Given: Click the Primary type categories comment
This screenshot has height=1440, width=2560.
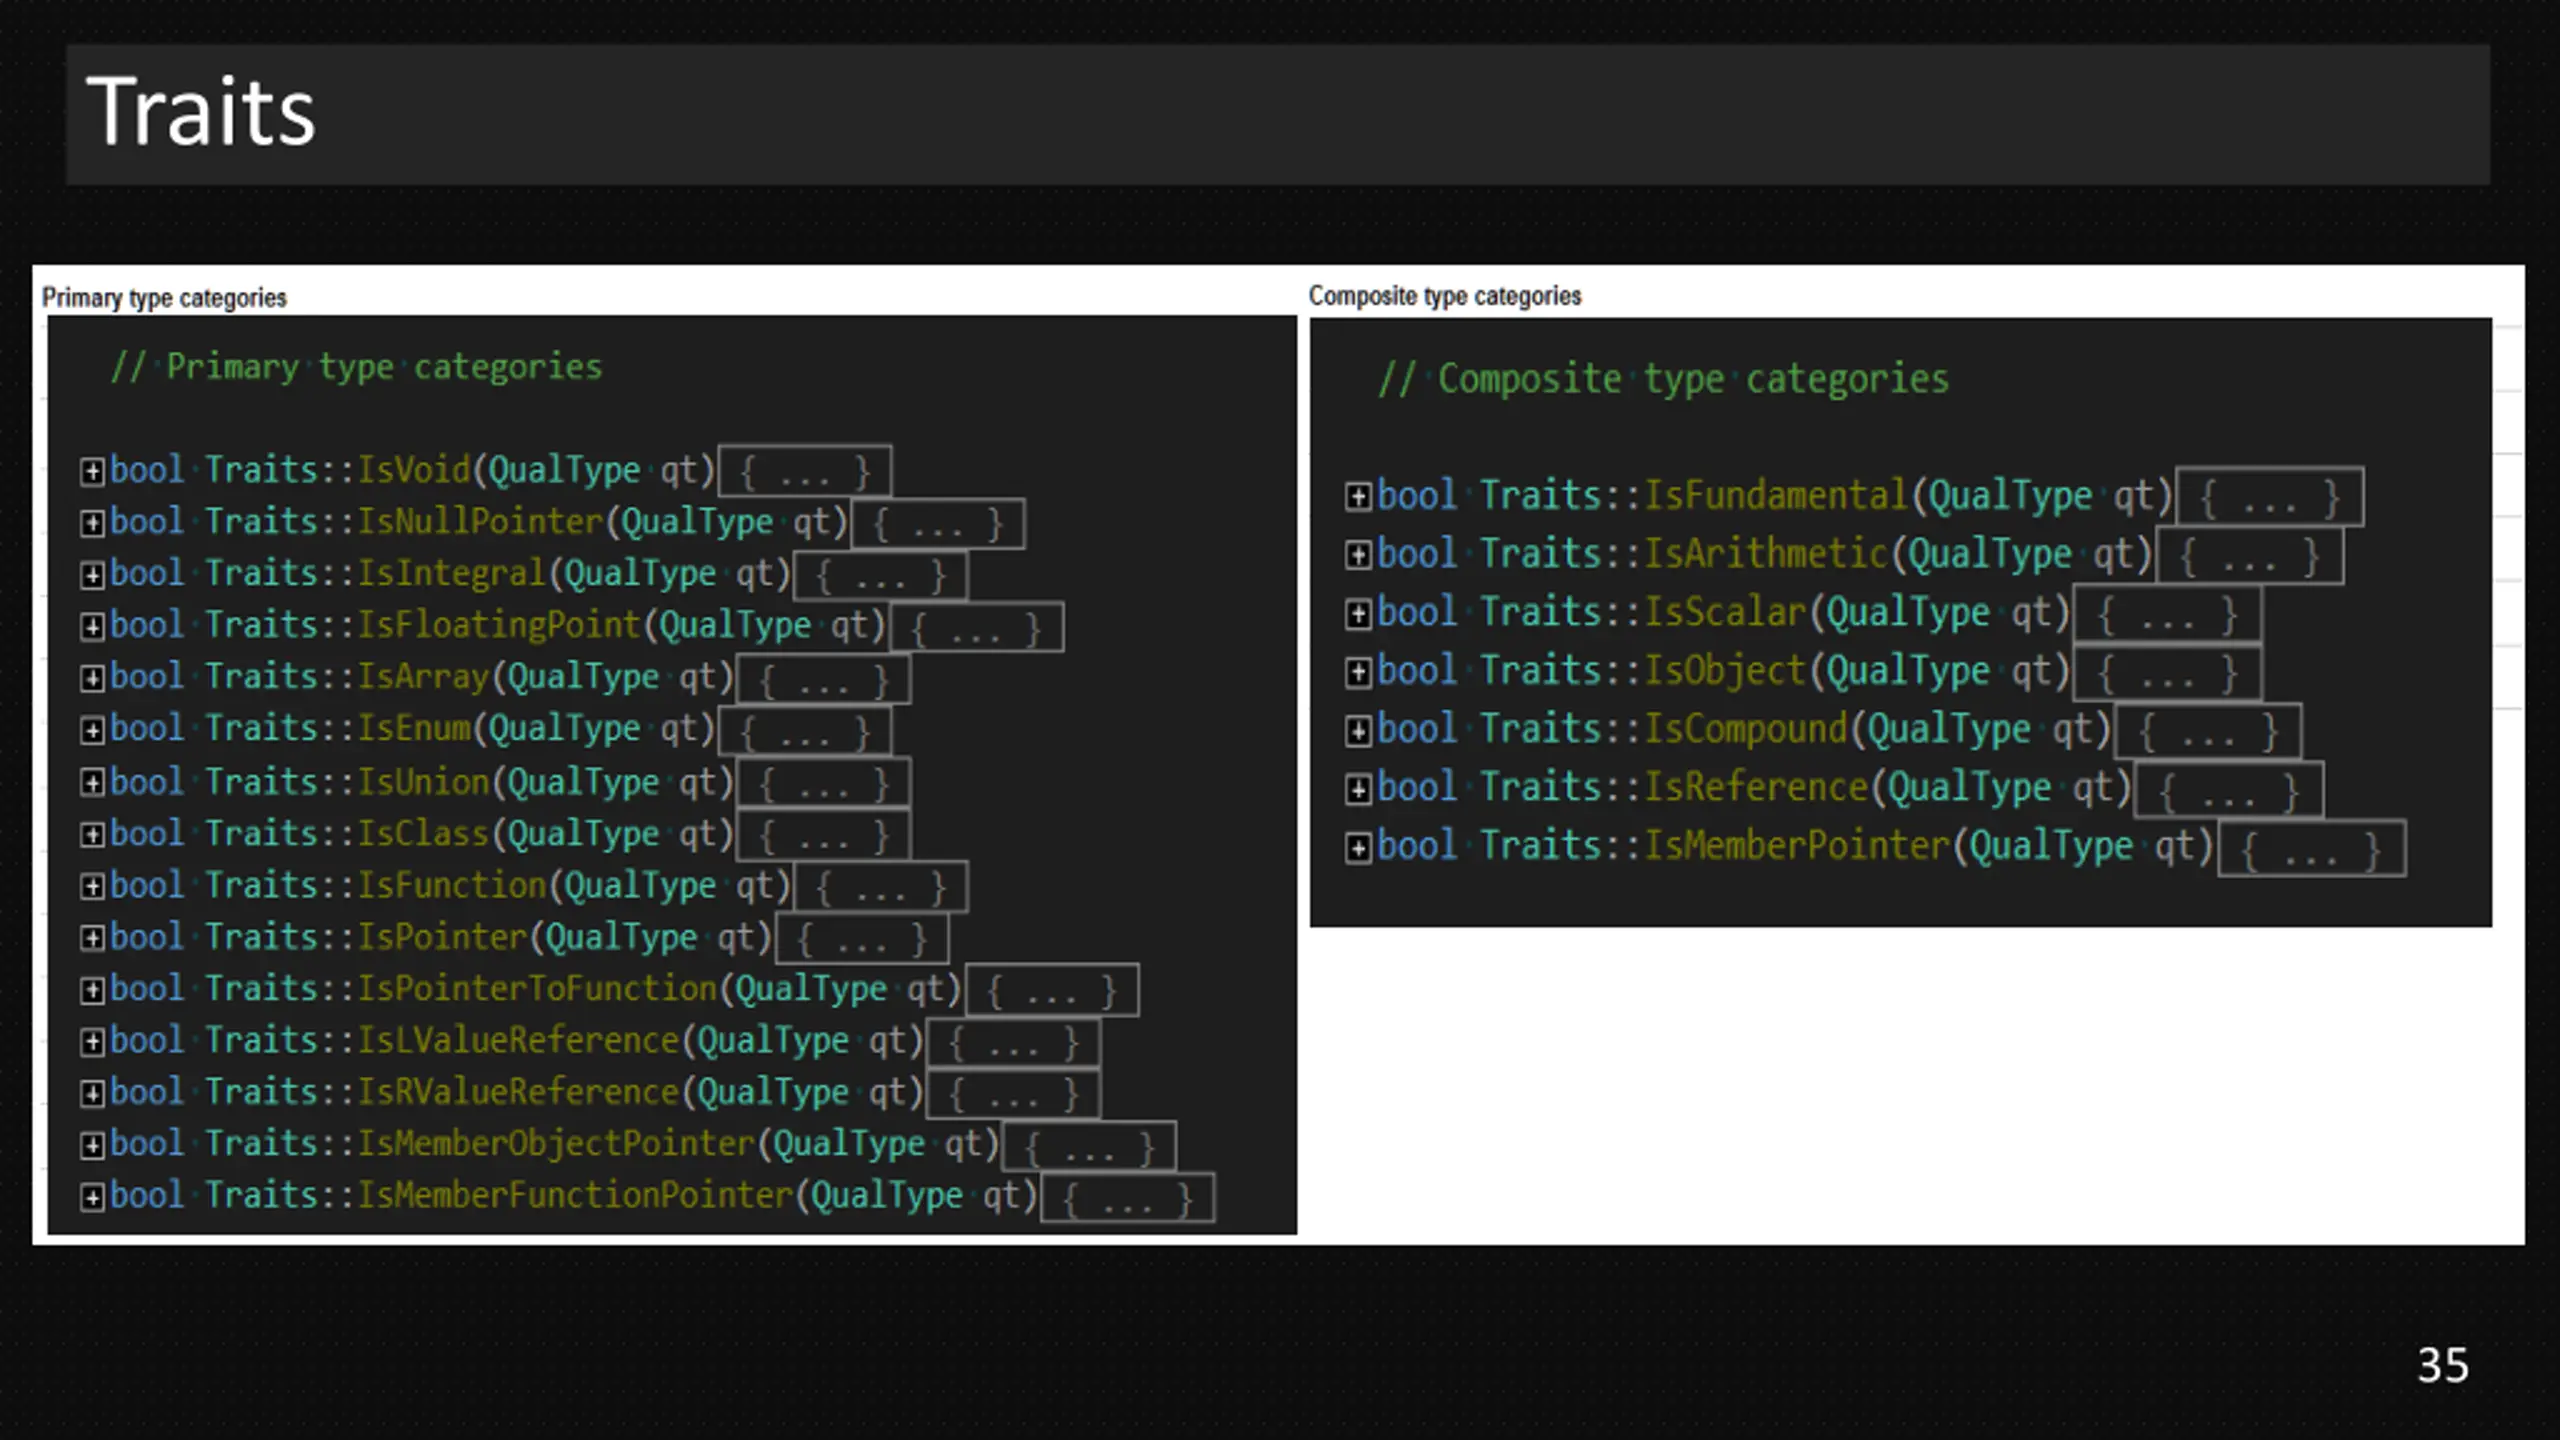Looking at the screenshot, I should [357, 367].
